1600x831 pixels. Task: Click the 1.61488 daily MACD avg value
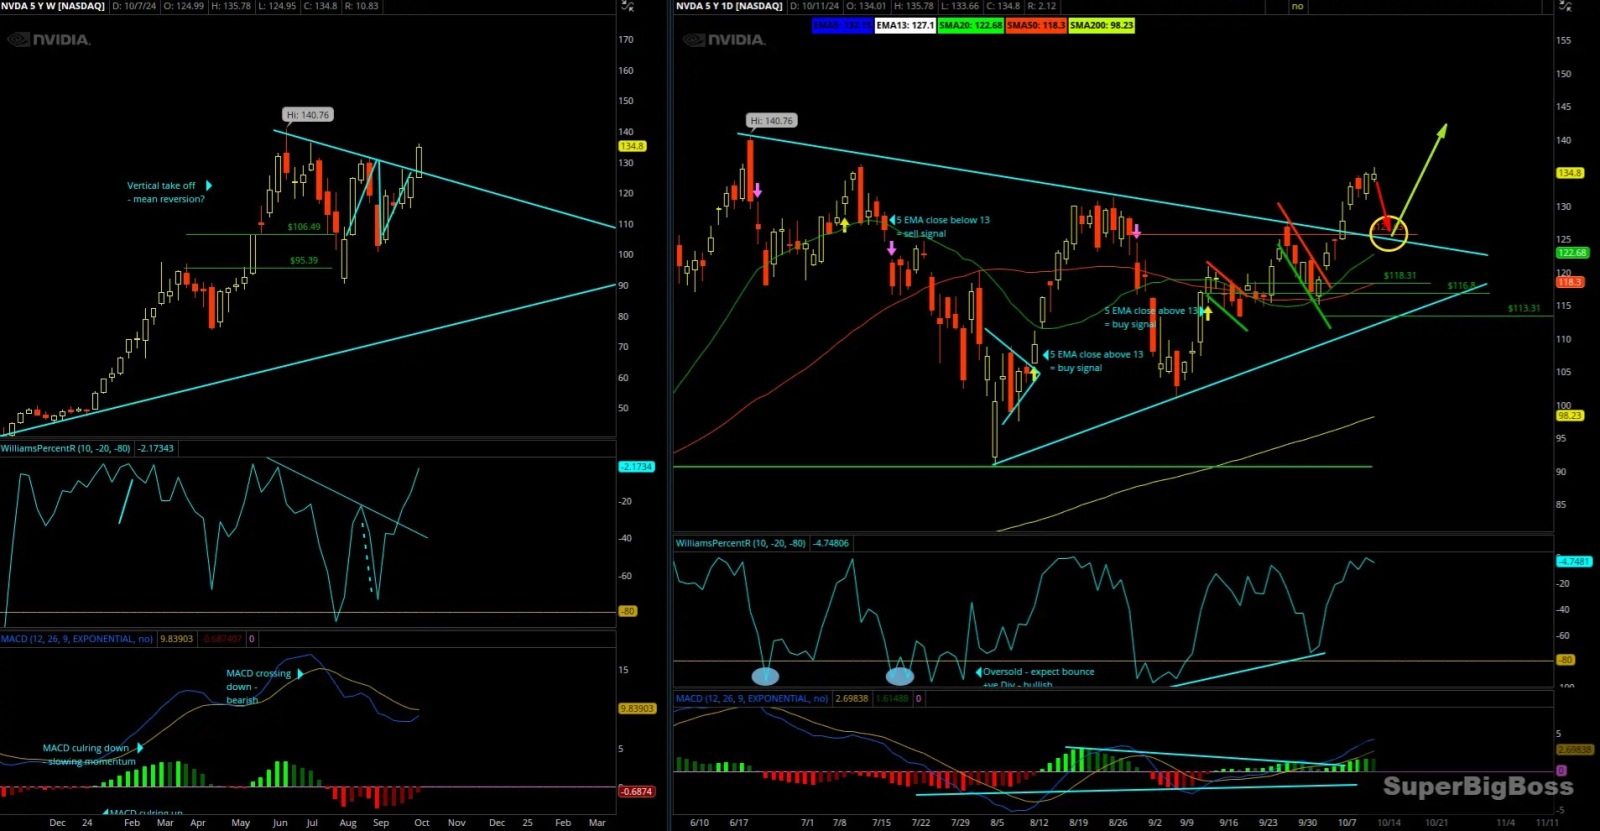[x=892, y=698]
